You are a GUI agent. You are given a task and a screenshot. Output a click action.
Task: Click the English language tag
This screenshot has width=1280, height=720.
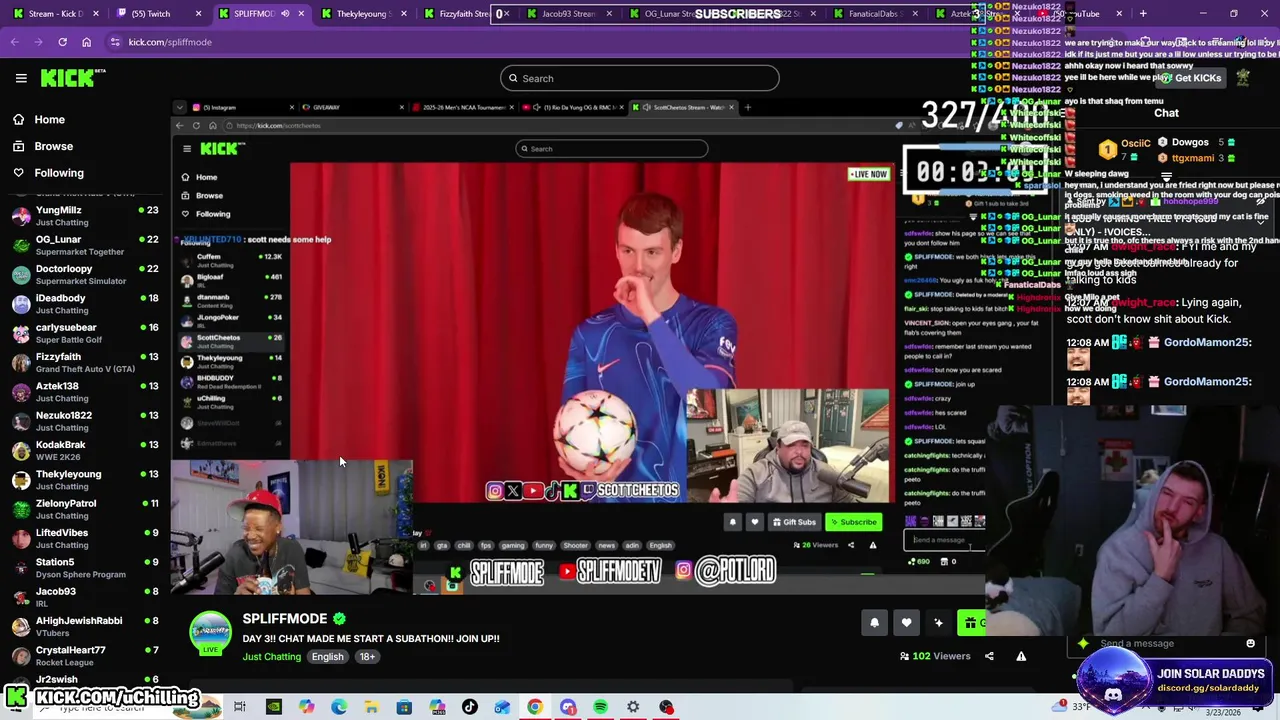coord(327,657)
